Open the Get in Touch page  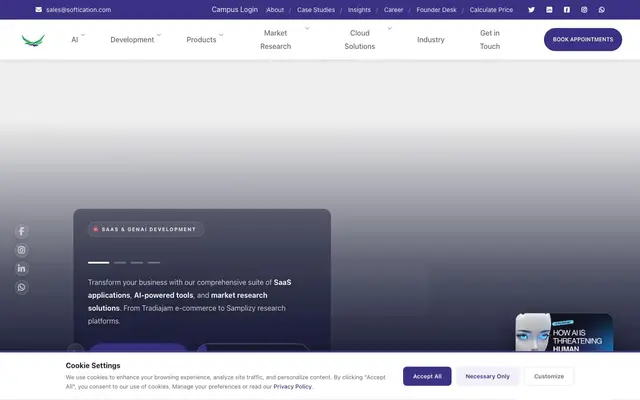point(490,40)
